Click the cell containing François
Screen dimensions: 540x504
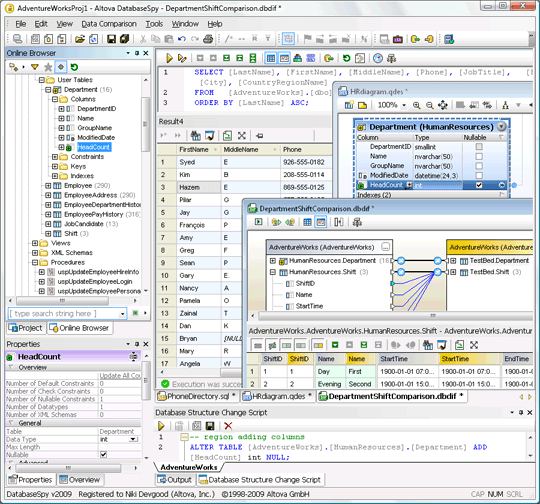199,225
